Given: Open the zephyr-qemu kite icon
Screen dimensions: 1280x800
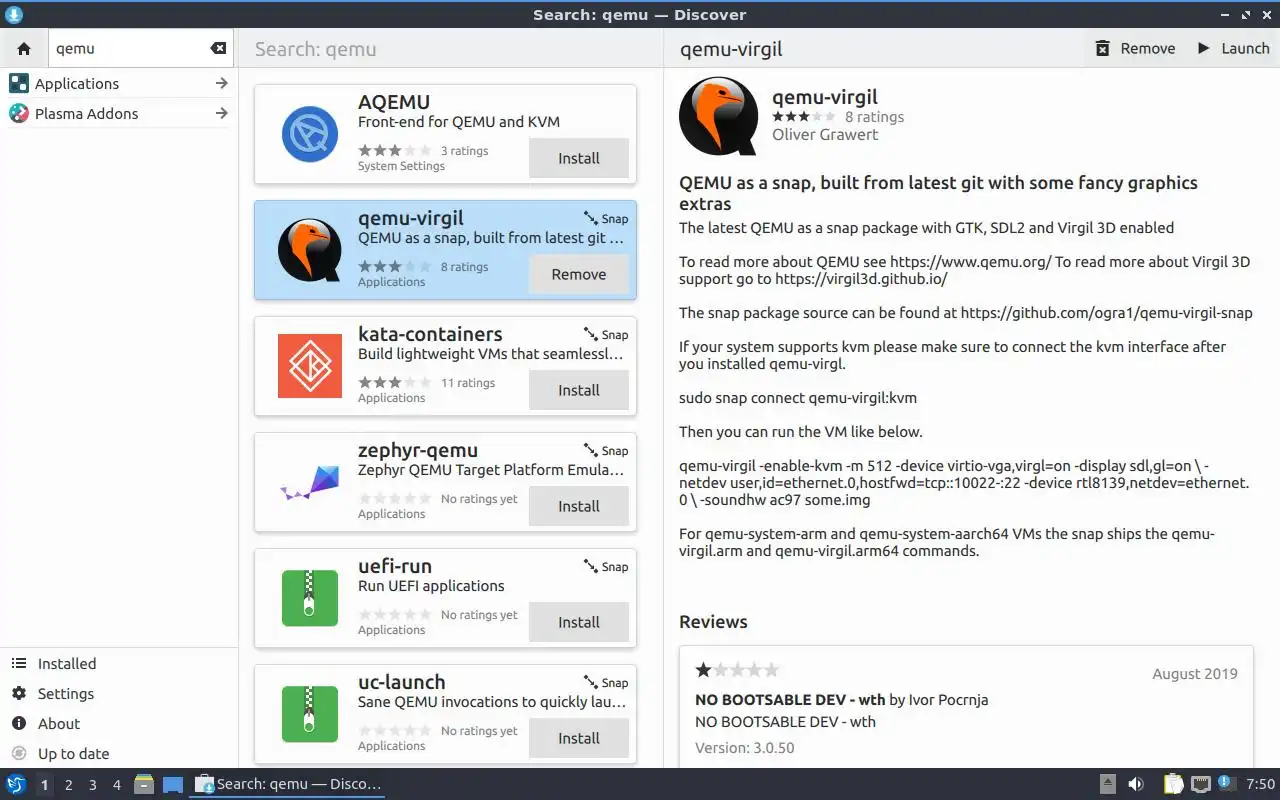Looking at the screenshot, I should (309, 482).
